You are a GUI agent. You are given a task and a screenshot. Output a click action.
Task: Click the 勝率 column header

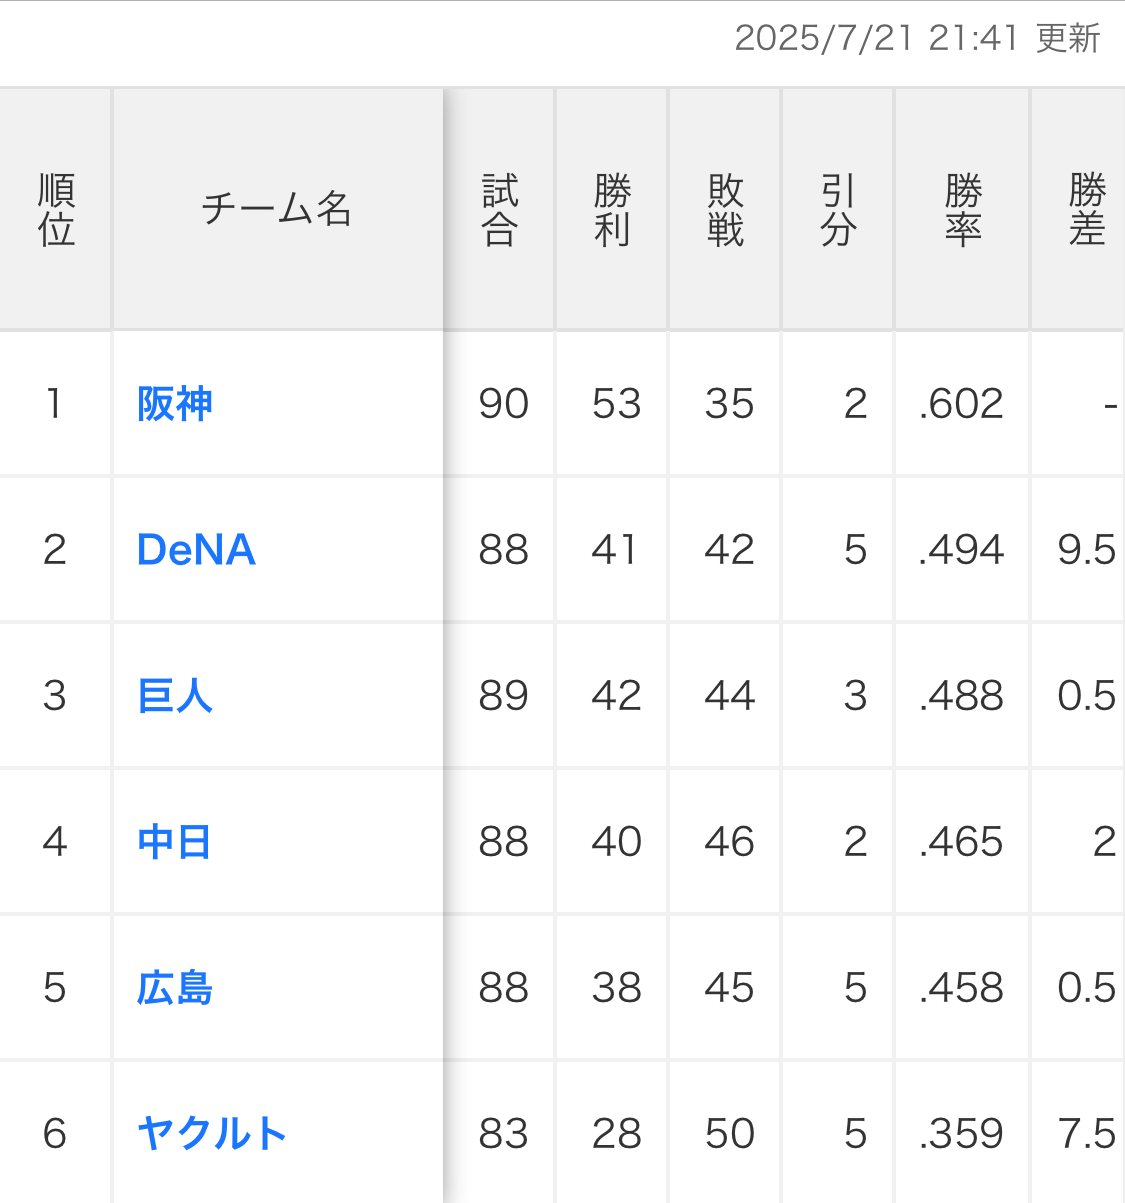click(962, 210)
